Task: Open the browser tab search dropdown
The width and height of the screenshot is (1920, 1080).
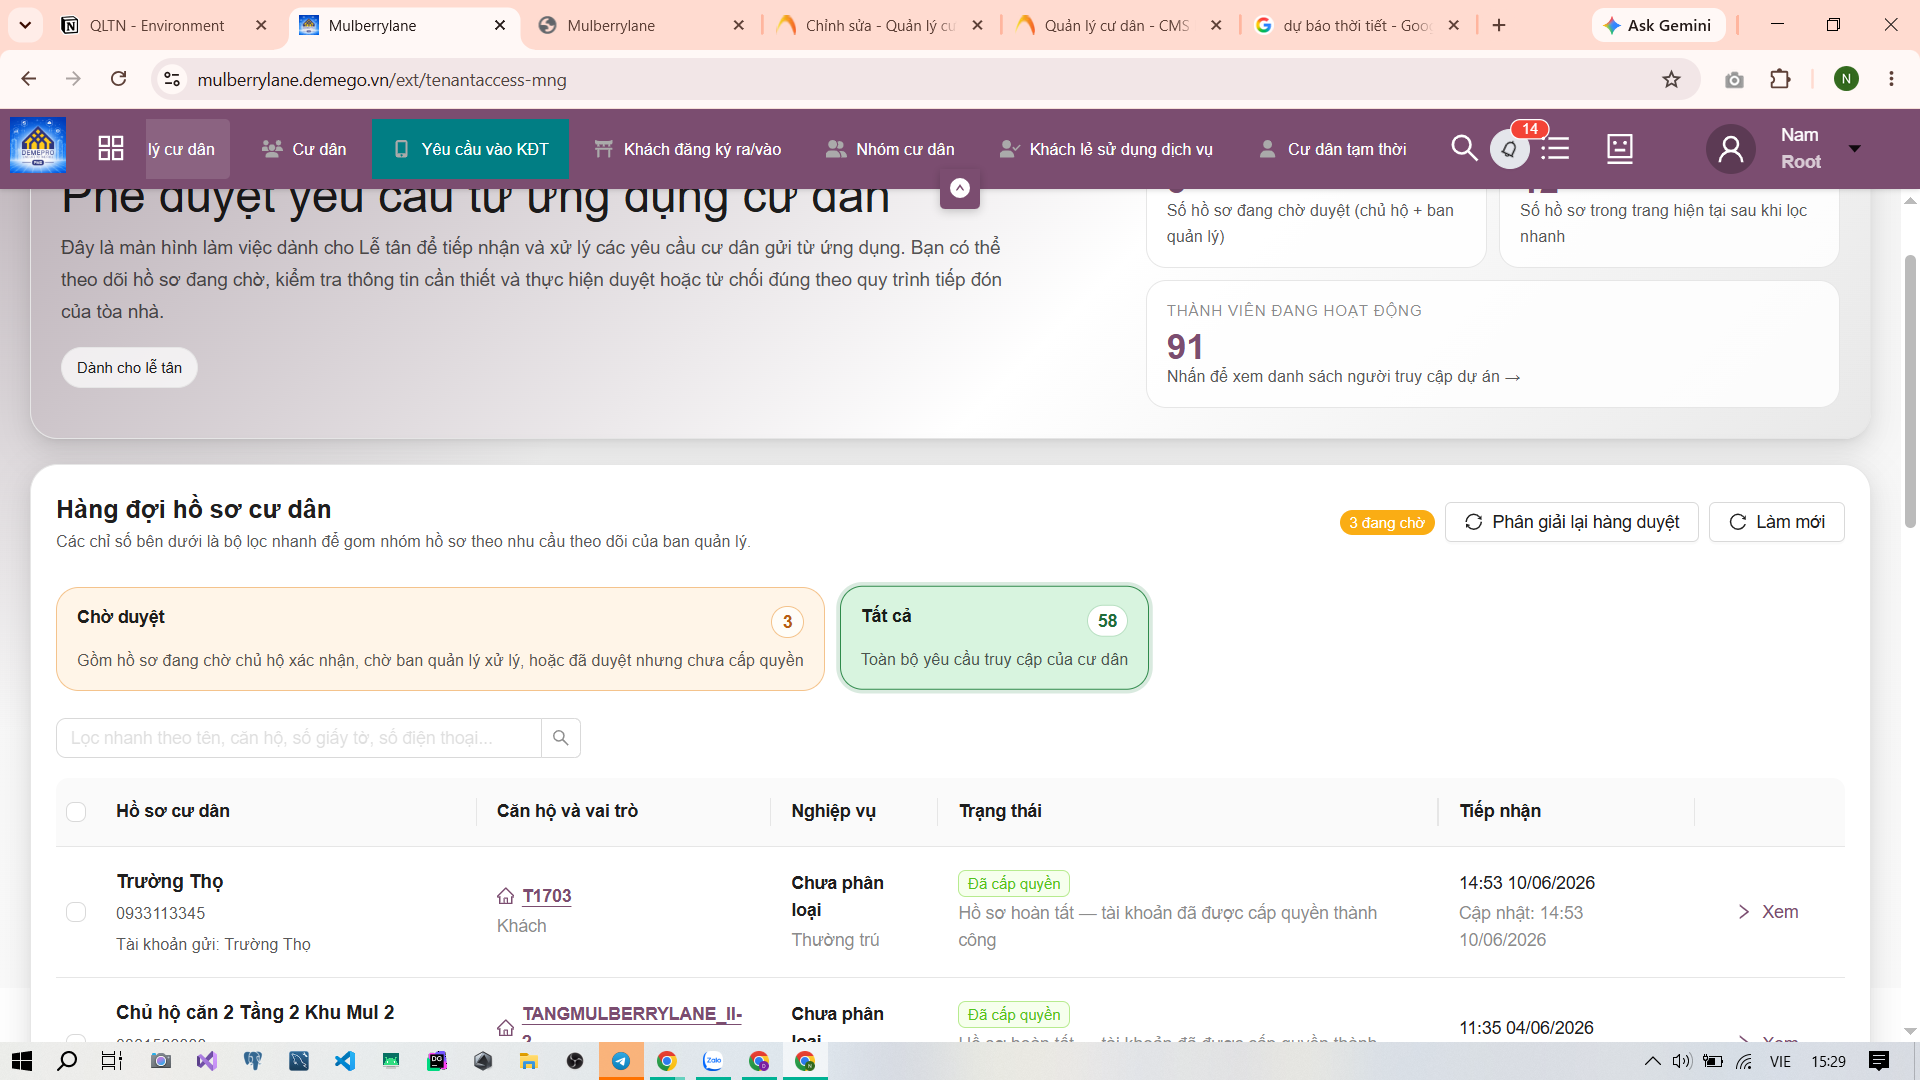Action: [x=25, y=25]
